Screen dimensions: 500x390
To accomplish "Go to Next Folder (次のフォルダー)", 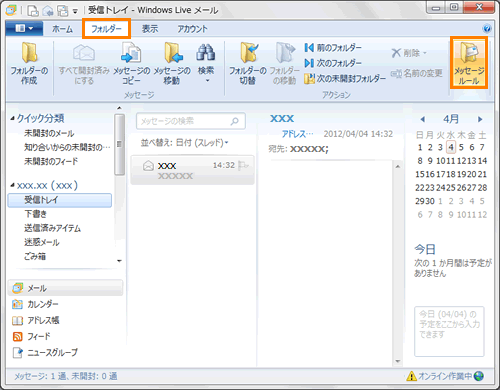I will point(333,63).
